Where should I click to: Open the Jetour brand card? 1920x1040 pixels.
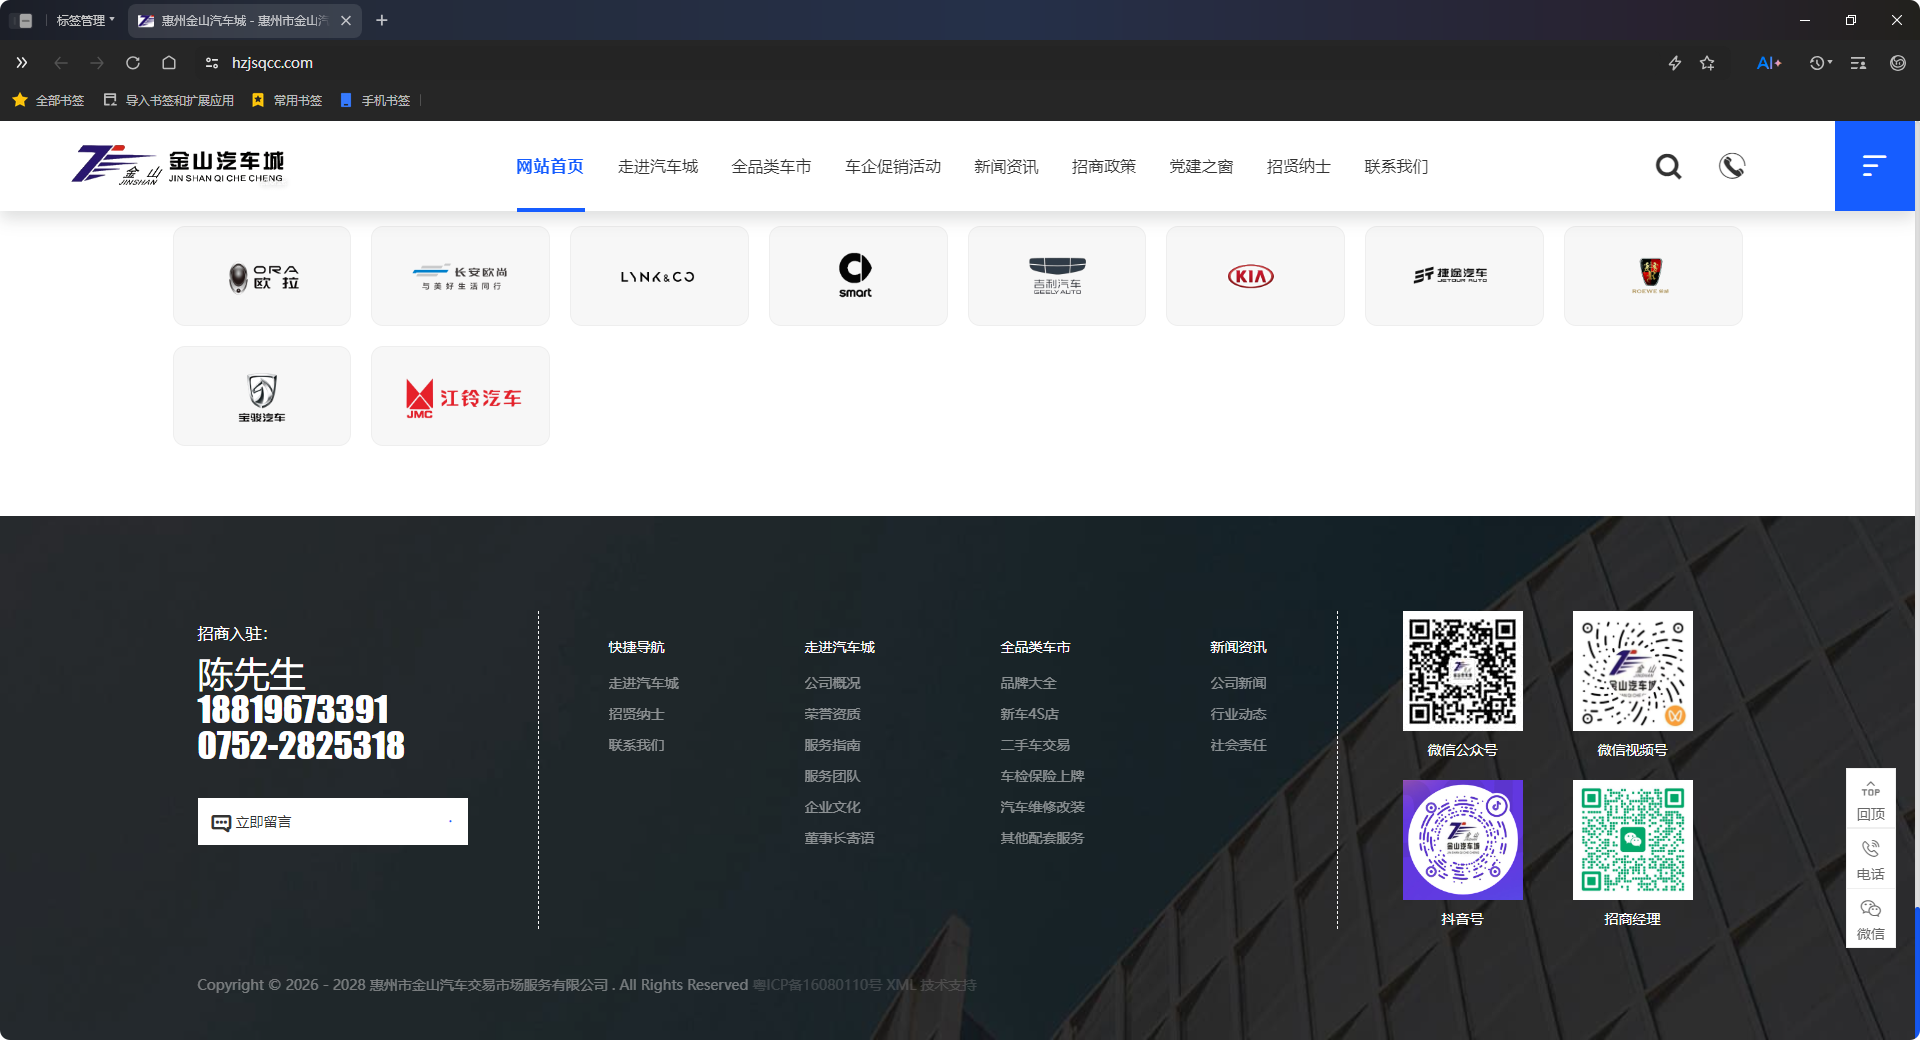tap(1454, 276)
